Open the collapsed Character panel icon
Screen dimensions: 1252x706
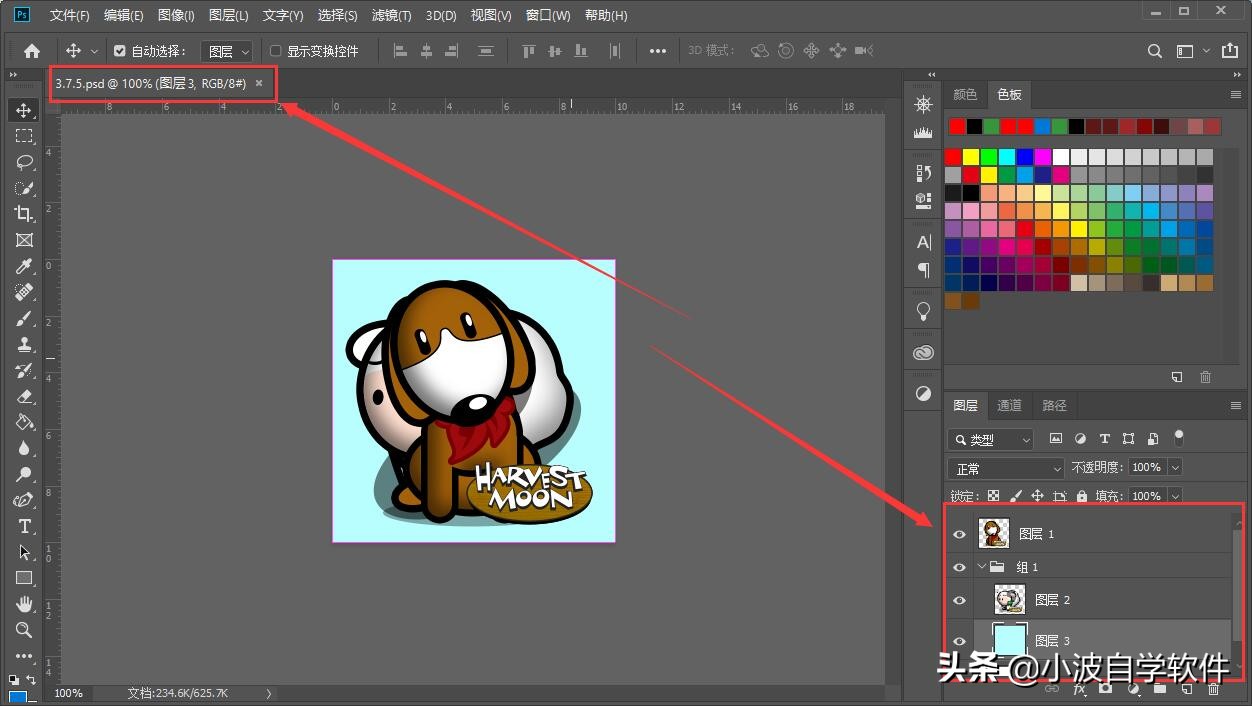tap(923, 242)
